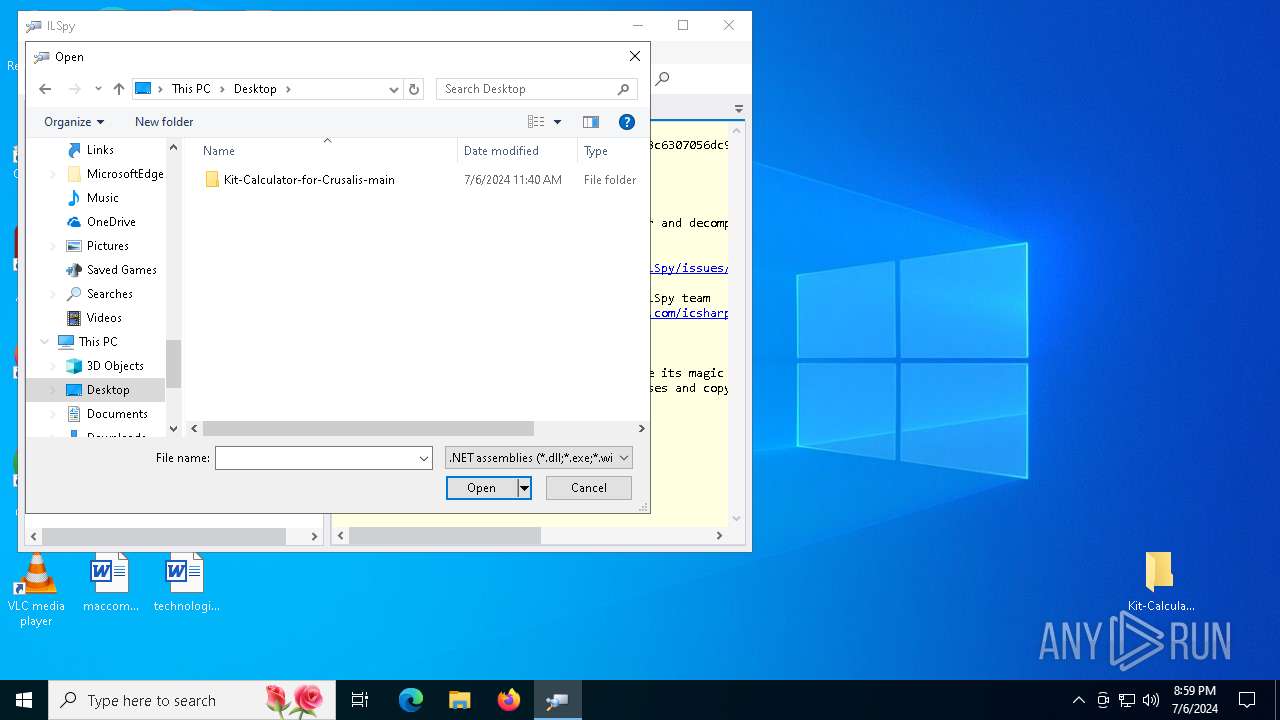Collapse the This PC tree node
Viewport: 1280px width, 720px height.
[44, 342]
